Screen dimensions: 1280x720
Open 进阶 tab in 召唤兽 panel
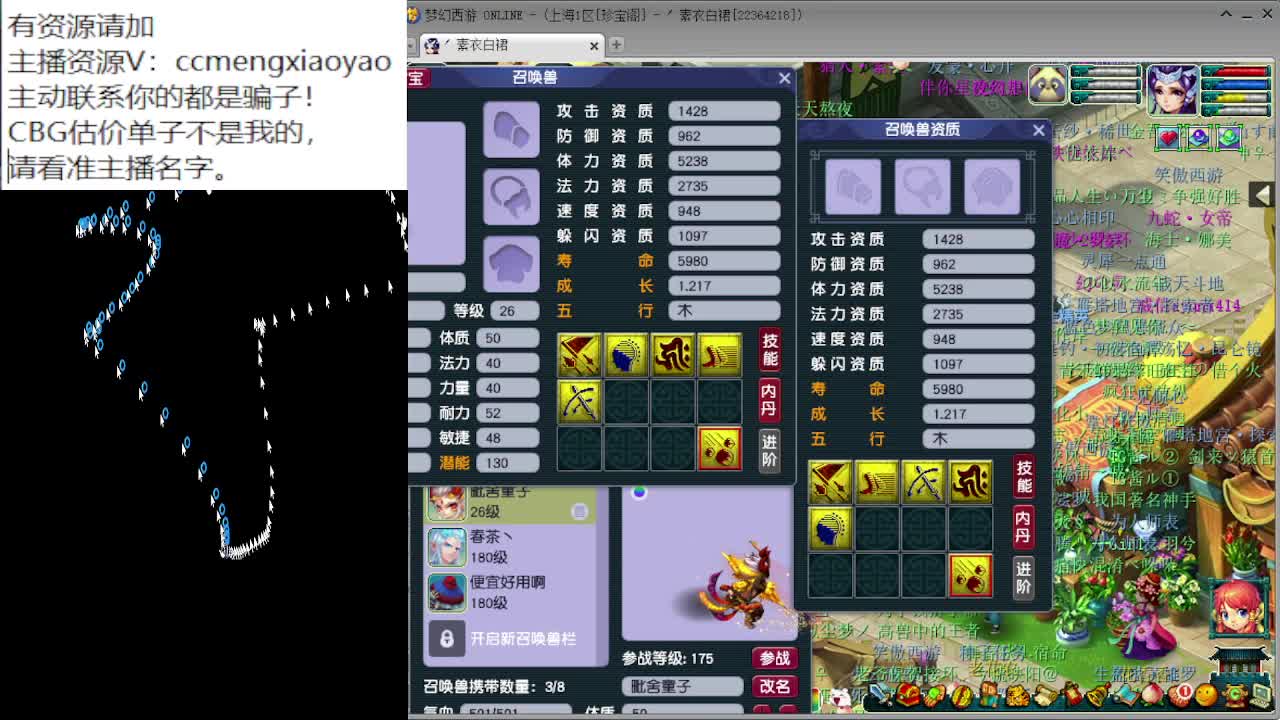tap(769, 449)
